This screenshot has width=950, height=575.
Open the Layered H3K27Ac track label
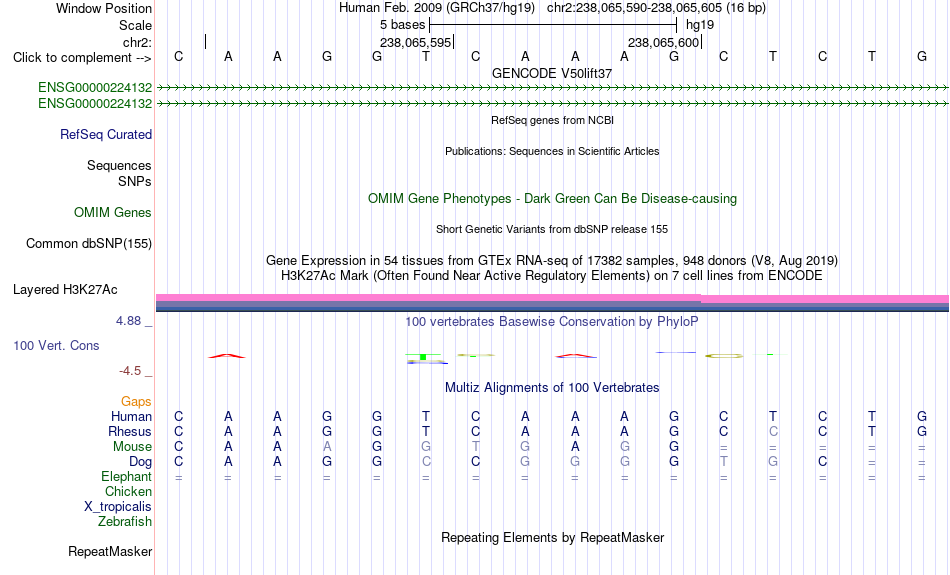click(65, 290)
